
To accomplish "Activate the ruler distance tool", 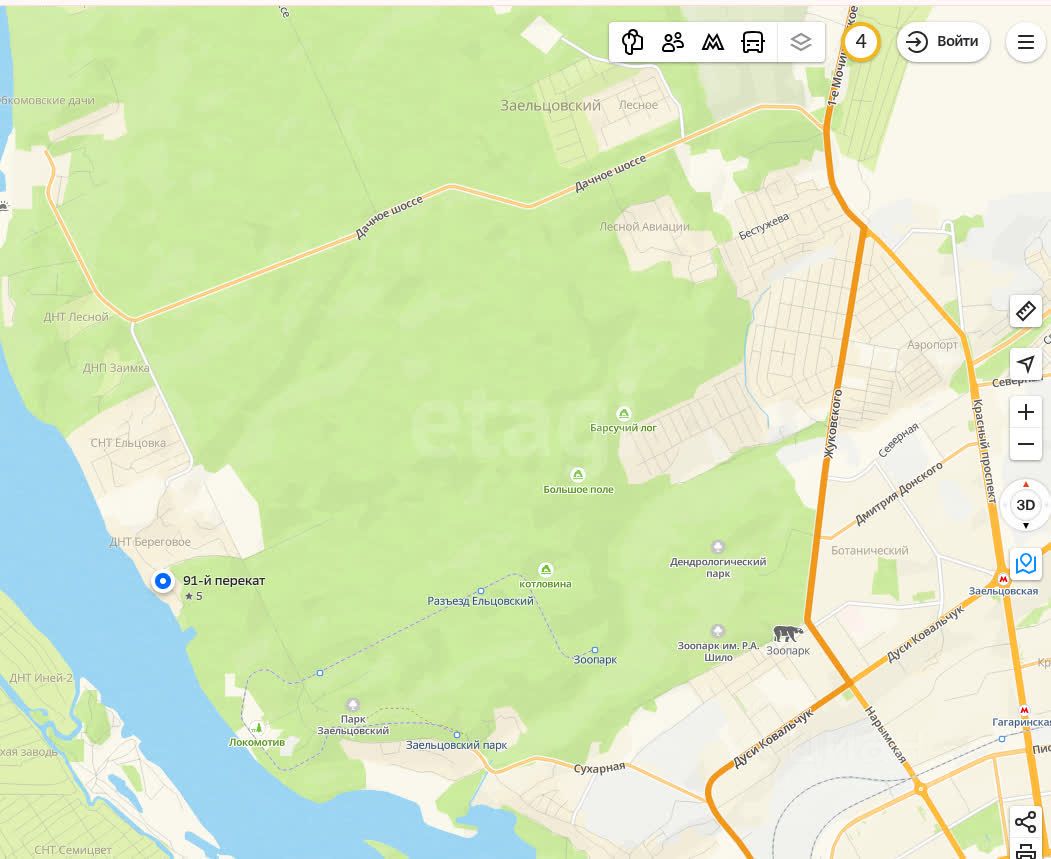I will (1026, 312).
